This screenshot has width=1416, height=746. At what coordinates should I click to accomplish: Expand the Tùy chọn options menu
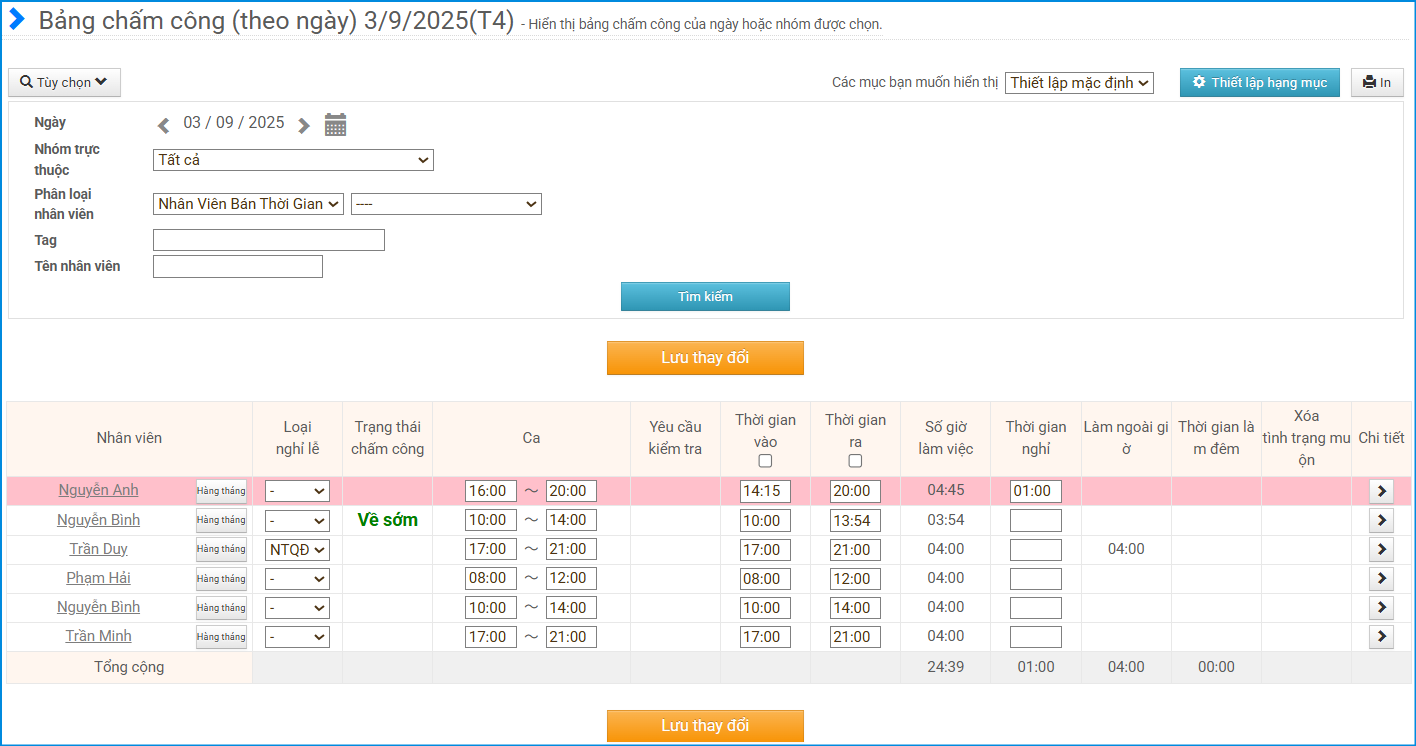[x=64, y=83]
